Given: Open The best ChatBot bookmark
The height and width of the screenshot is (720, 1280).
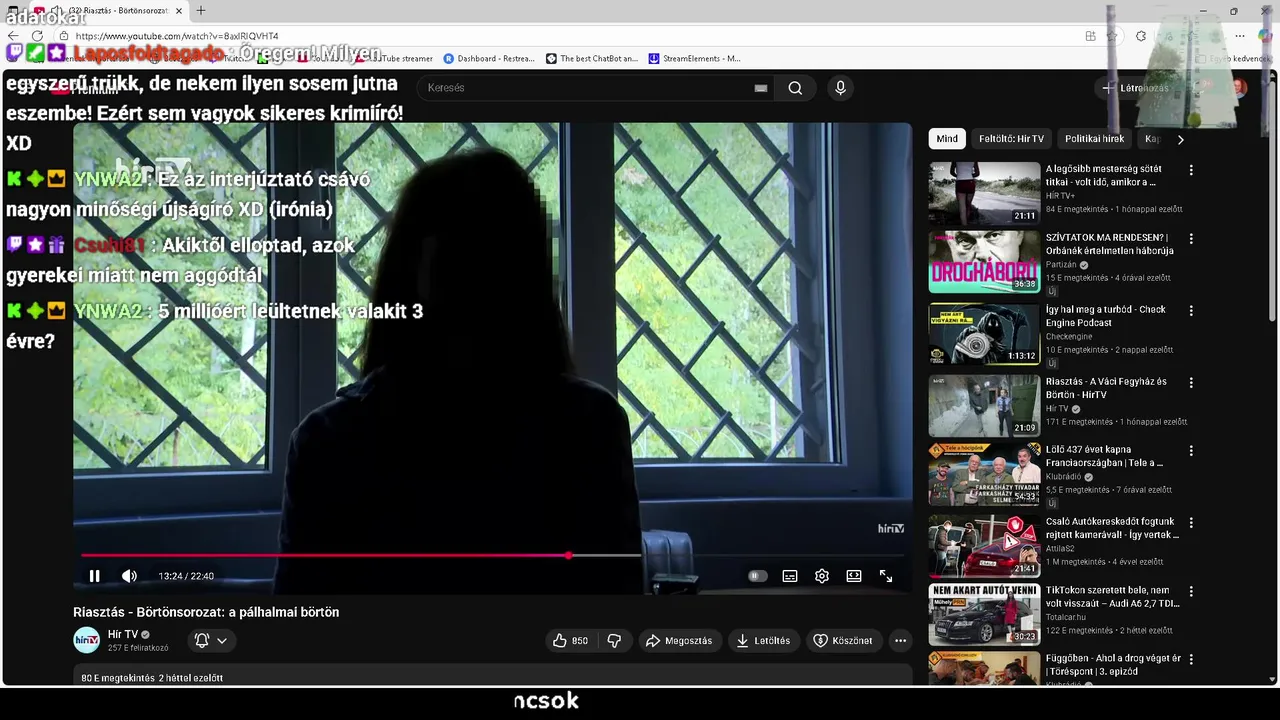Looking at the screenshot, I should [x=592, y=59].
